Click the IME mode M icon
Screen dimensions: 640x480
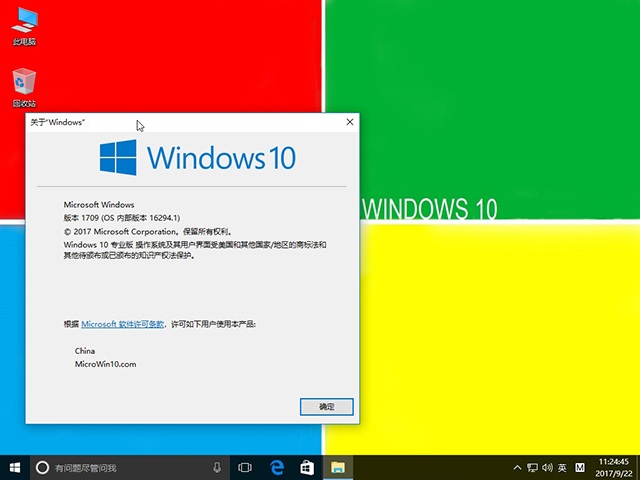580,467
